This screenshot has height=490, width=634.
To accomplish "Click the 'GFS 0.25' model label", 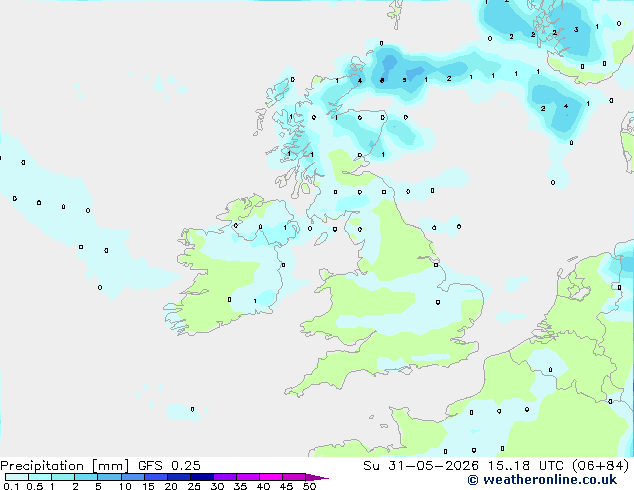I will (169, 466).
